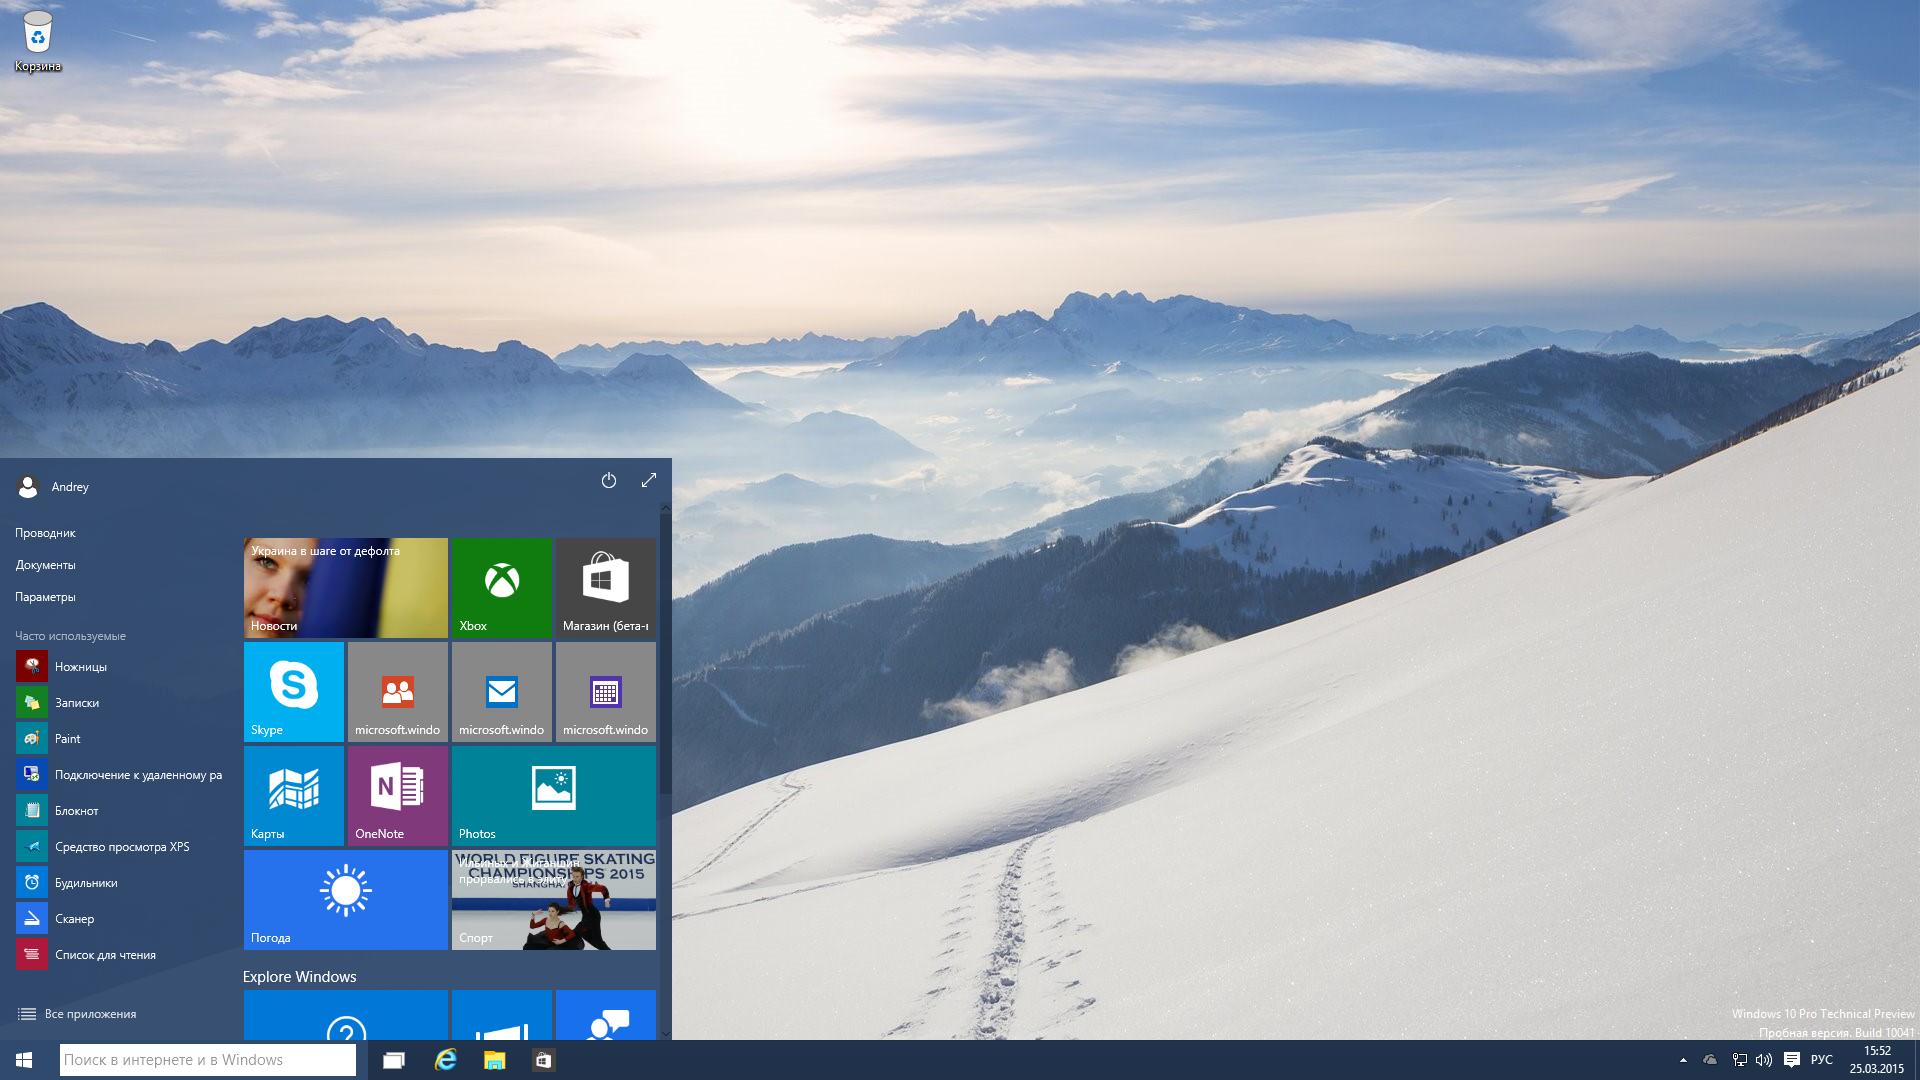Open the Карты maps tile
This screenshot has width=1920, height=1080.
click(293, 795)
